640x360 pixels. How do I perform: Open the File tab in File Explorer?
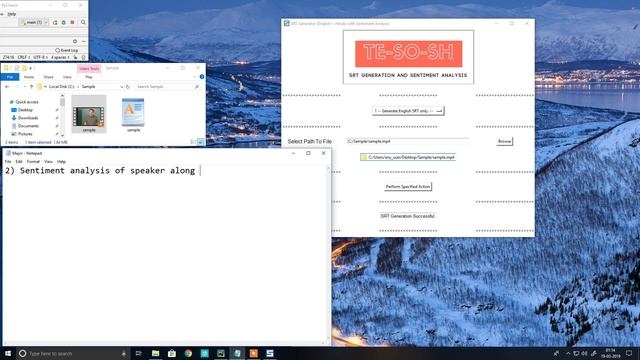pyautogui.click(x=10, y=77)
